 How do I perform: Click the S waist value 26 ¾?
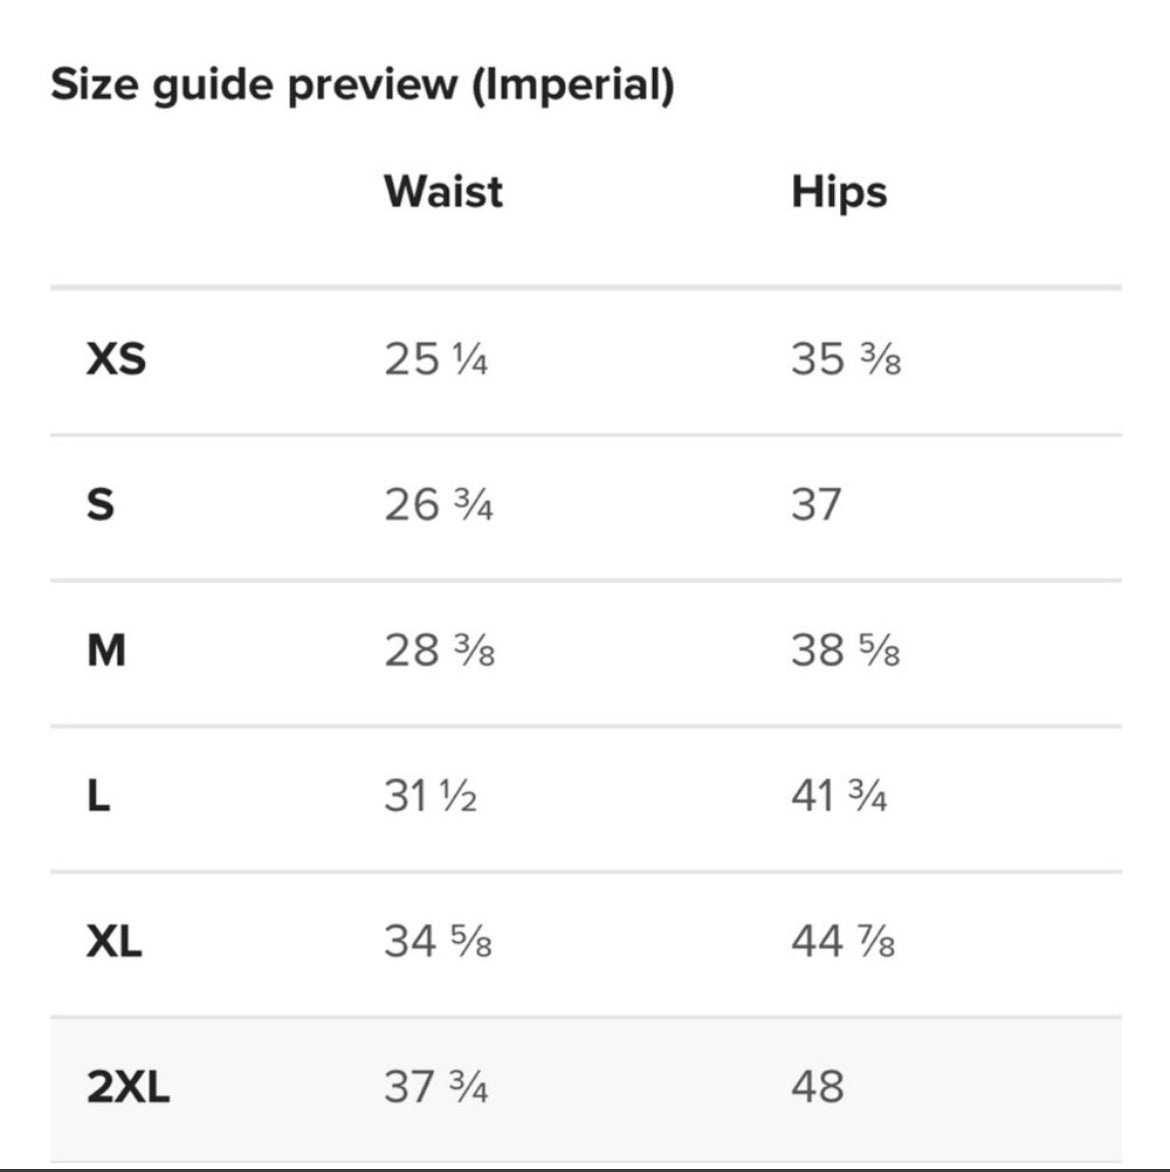point(438,505)
